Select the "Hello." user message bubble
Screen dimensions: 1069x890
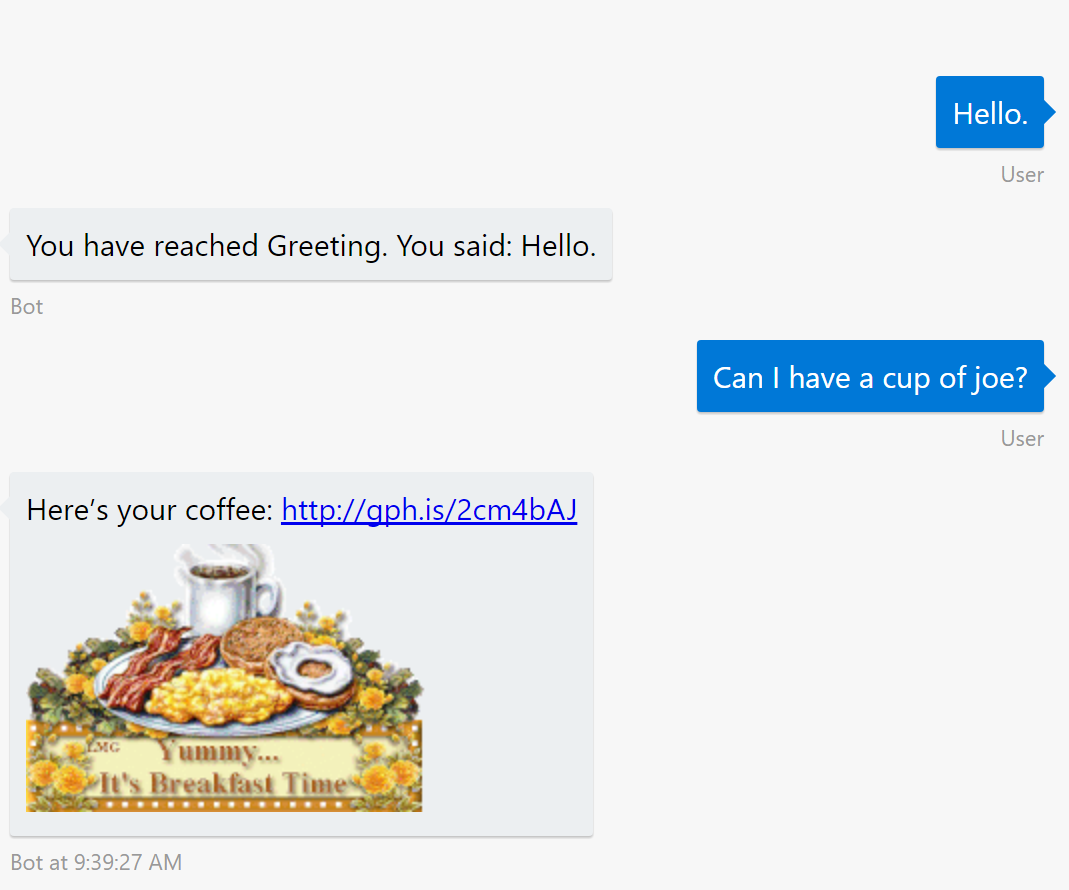tap(989, 112)
